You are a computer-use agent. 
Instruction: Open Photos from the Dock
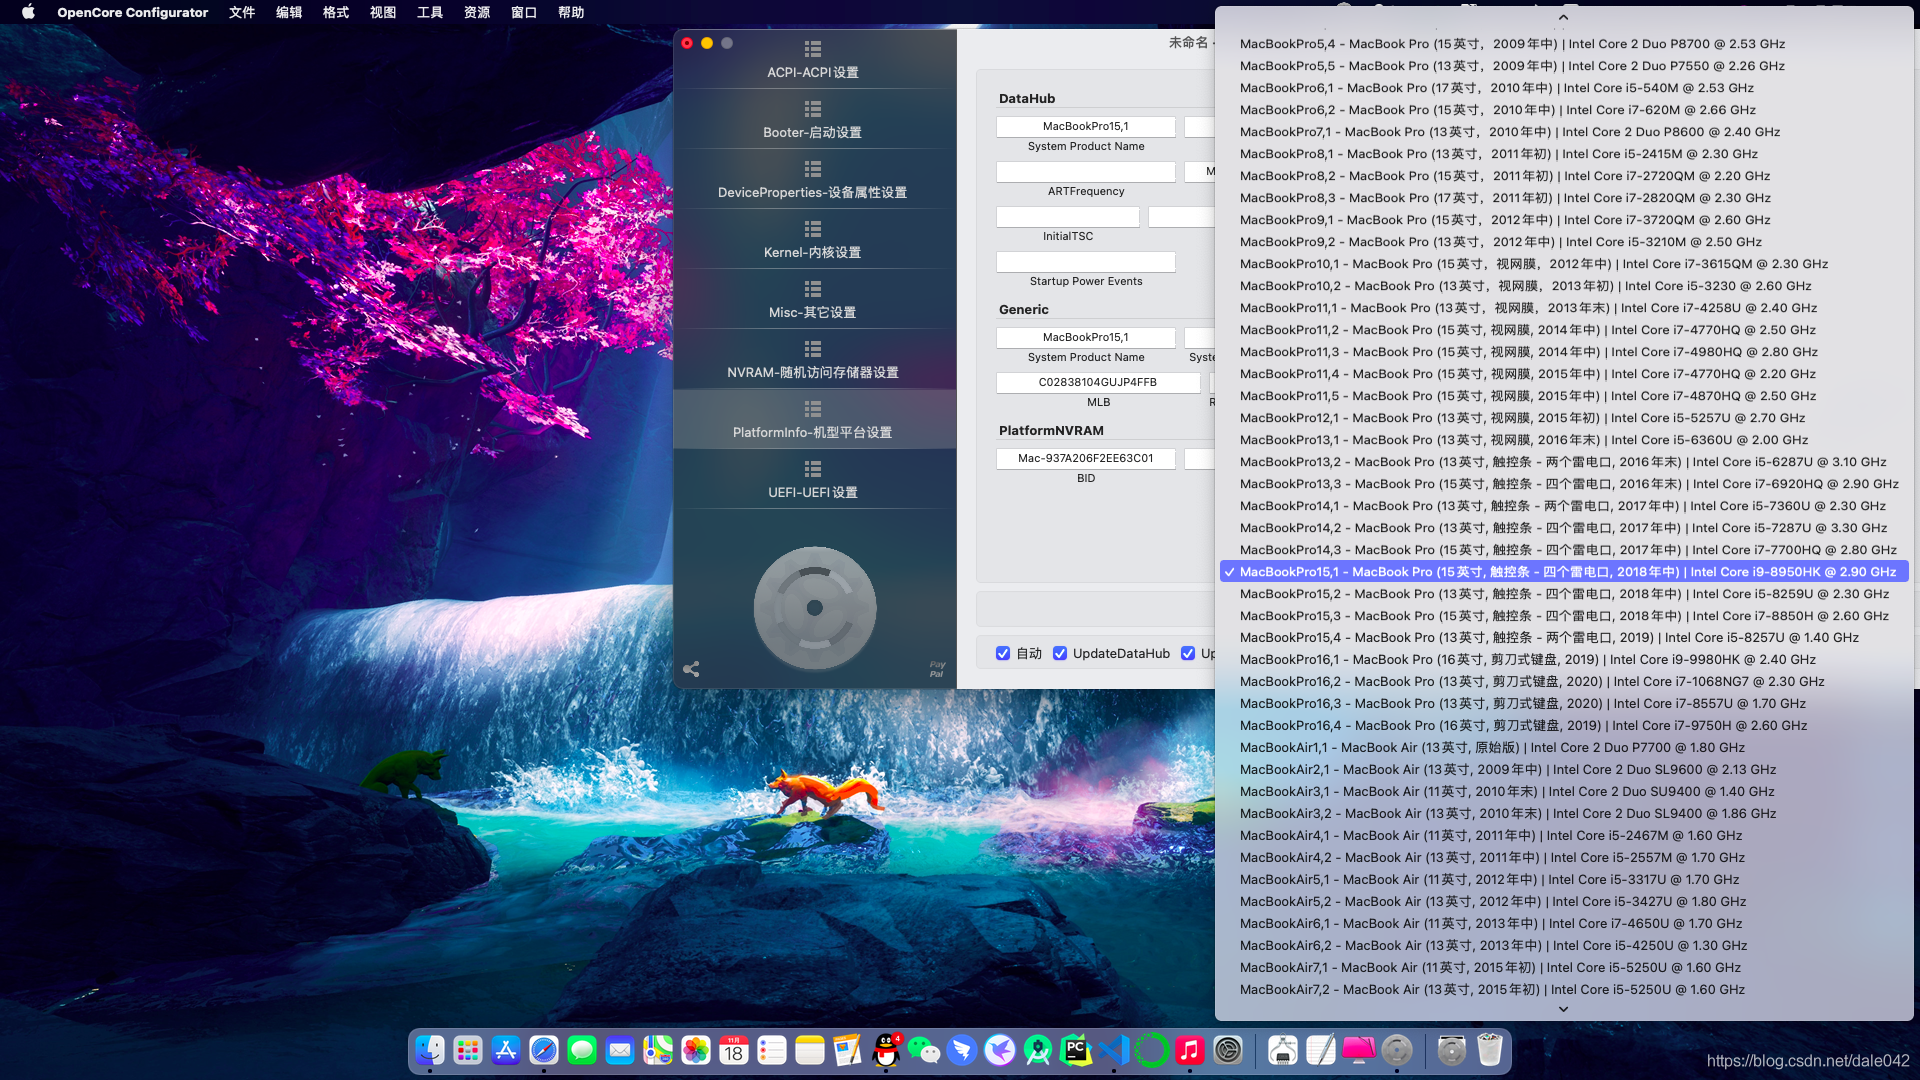point(696,1050)
